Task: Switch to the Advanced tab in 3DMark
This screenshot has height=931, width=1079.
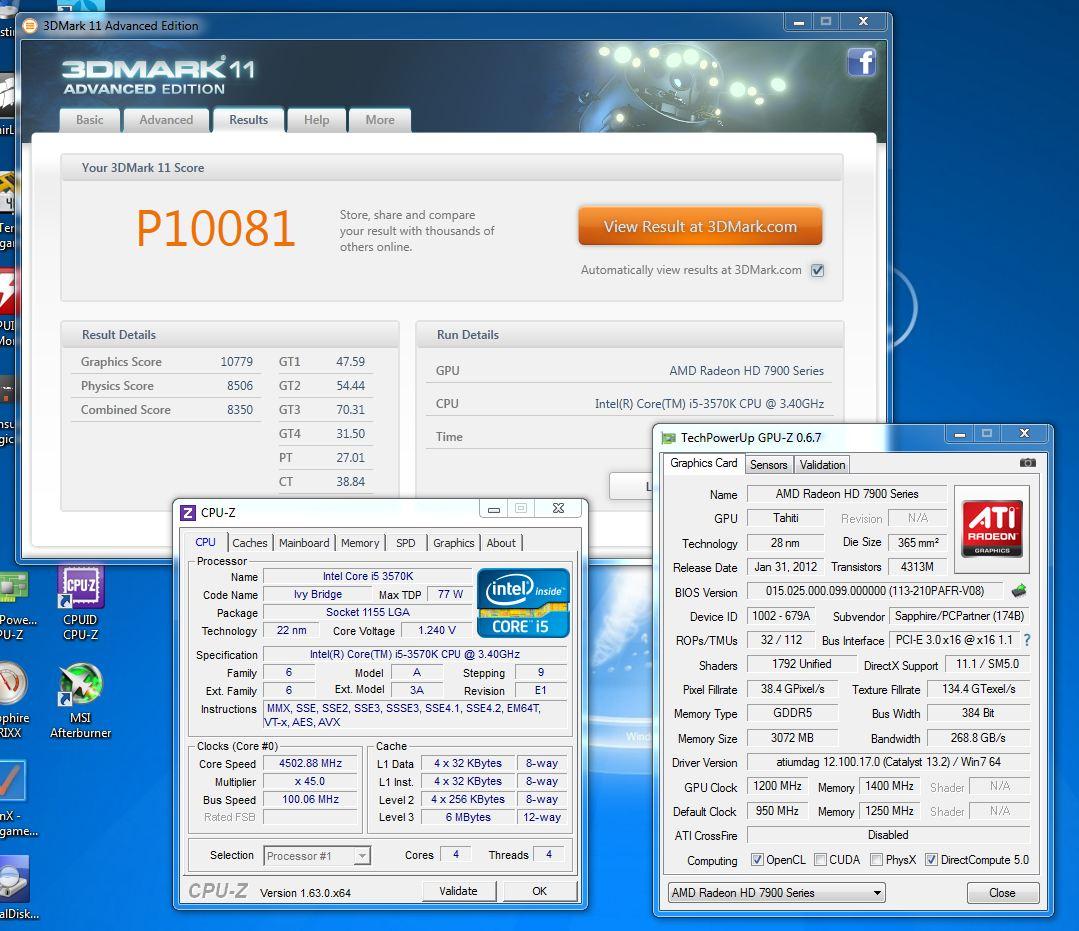Action: 166,120
